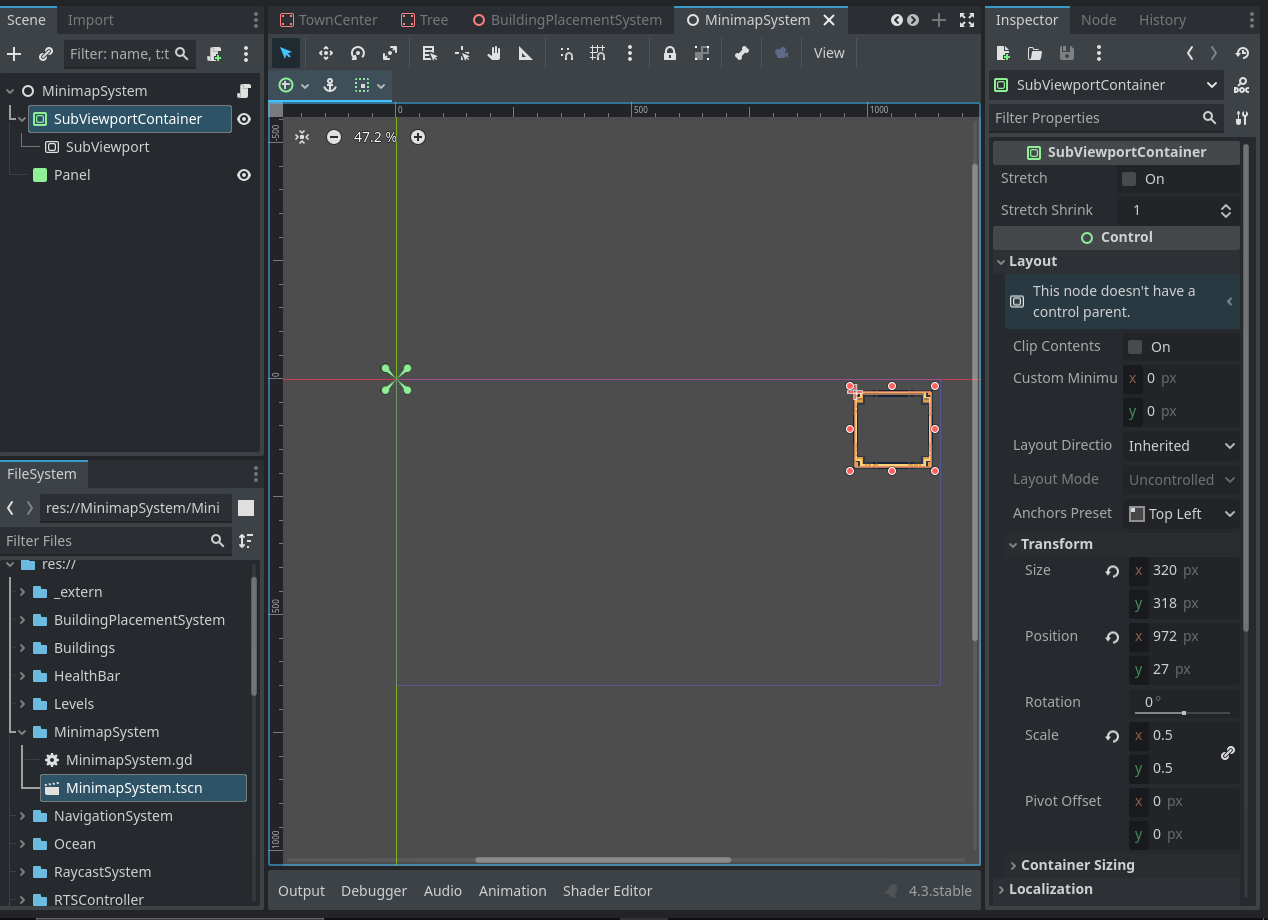Pick the Pan tool (hand icon)

(493, 53)
